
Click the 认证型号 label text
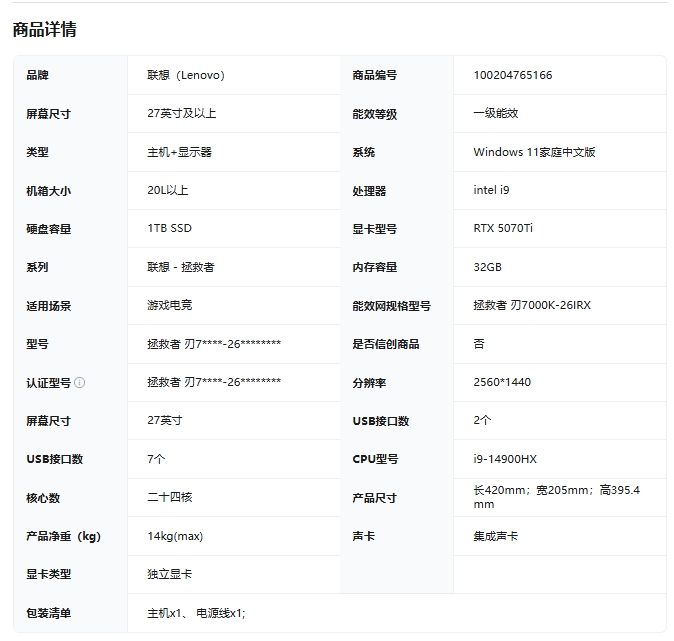49,383
